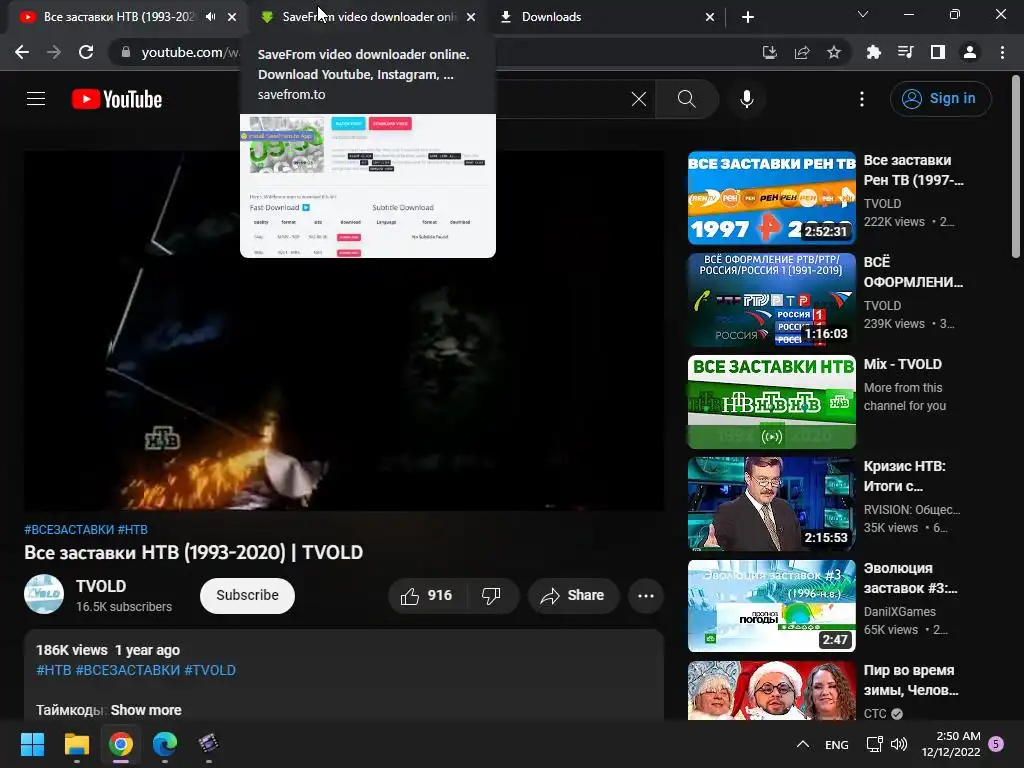Screen dimensions: 1024x768
Task: Open the YouTube guide hamburger menu
Action: [x=36, y=99]
